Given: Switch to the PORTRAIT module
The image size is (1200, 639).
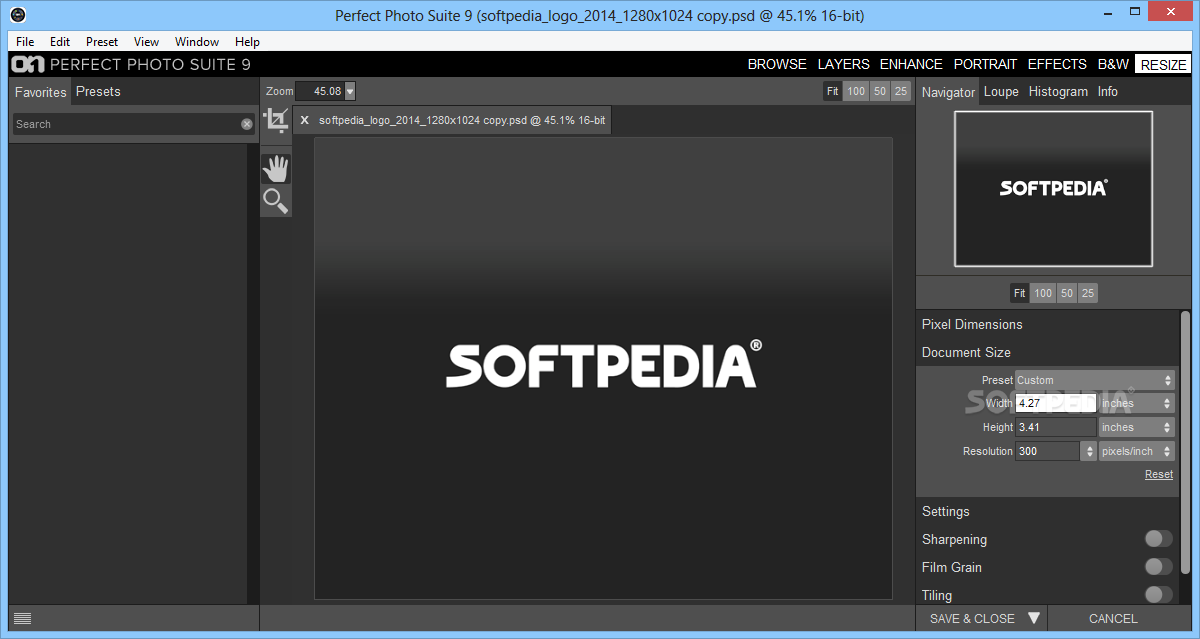Looking at the screenshot, I should 985,64.
